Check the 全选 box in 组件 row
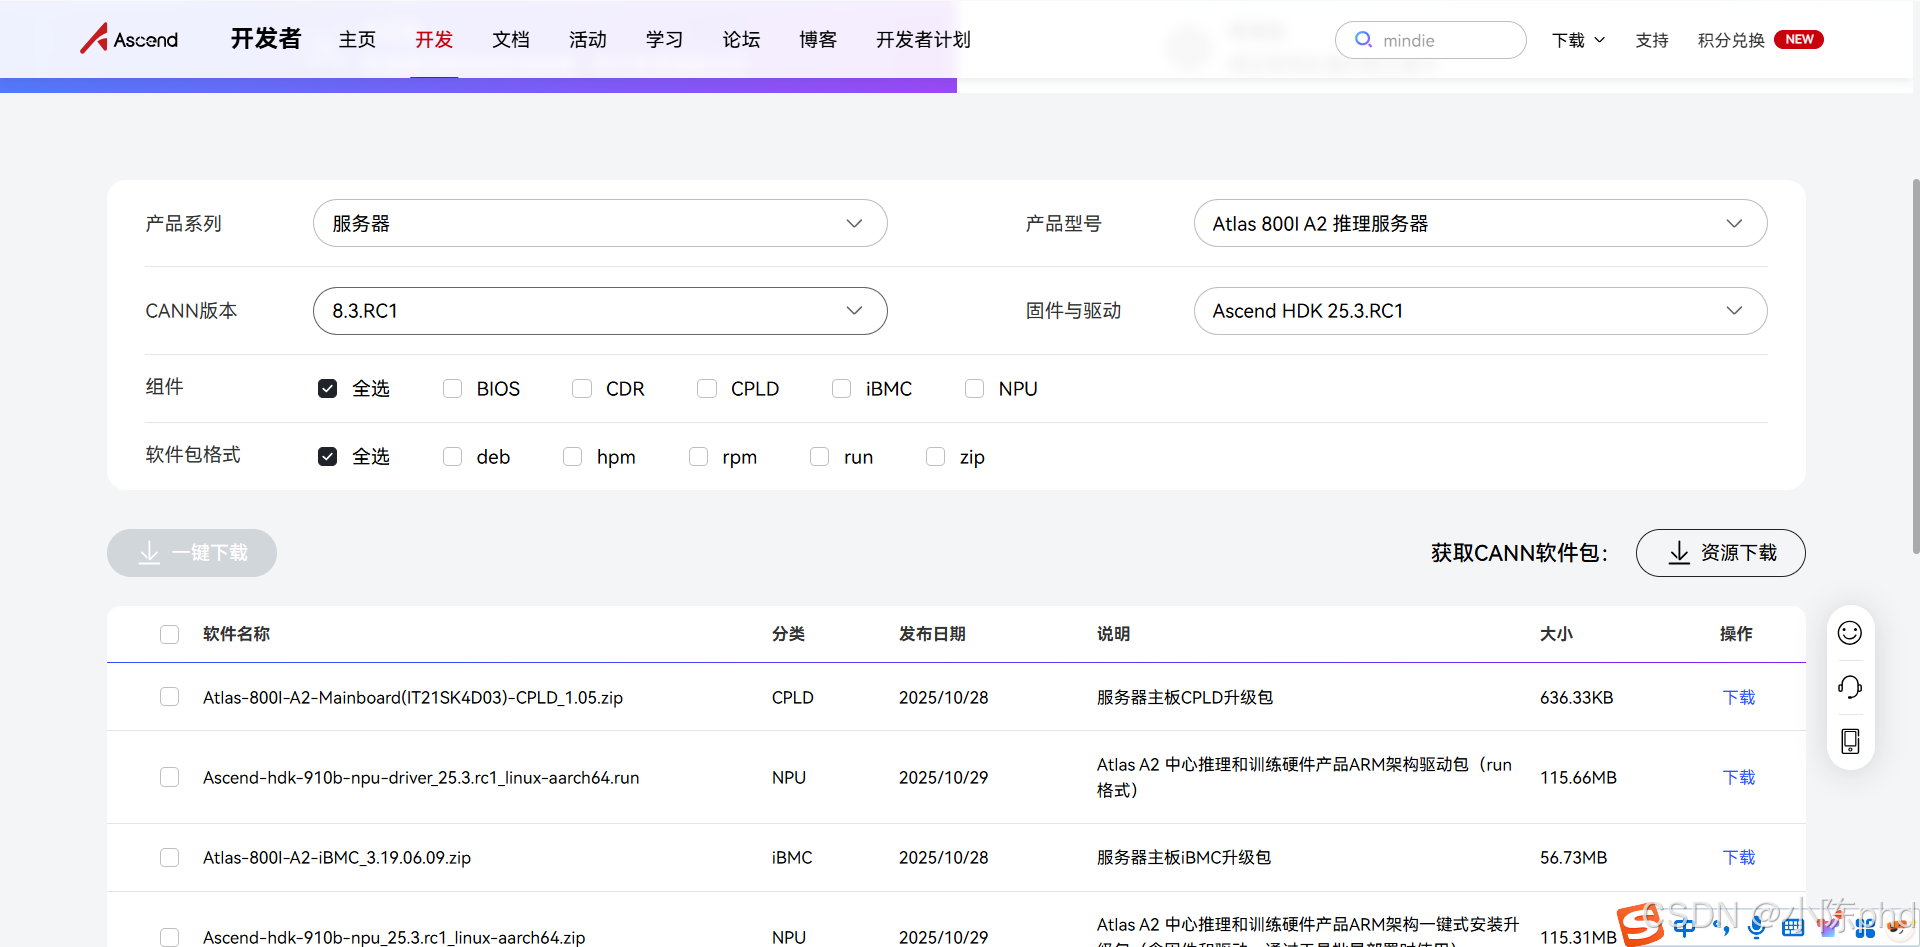 point(327,388)
